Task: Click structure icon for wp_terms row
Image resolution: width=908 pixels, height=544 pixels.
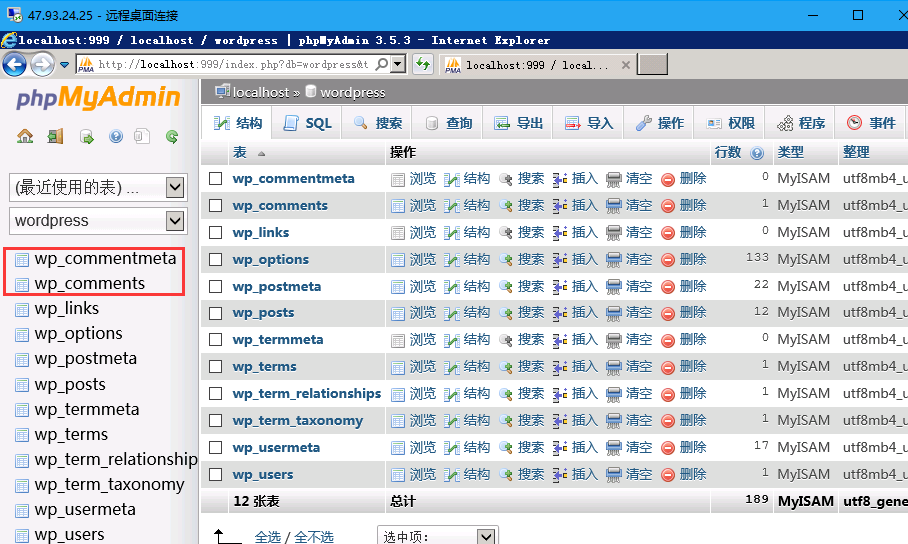Action: click(452, 368)
